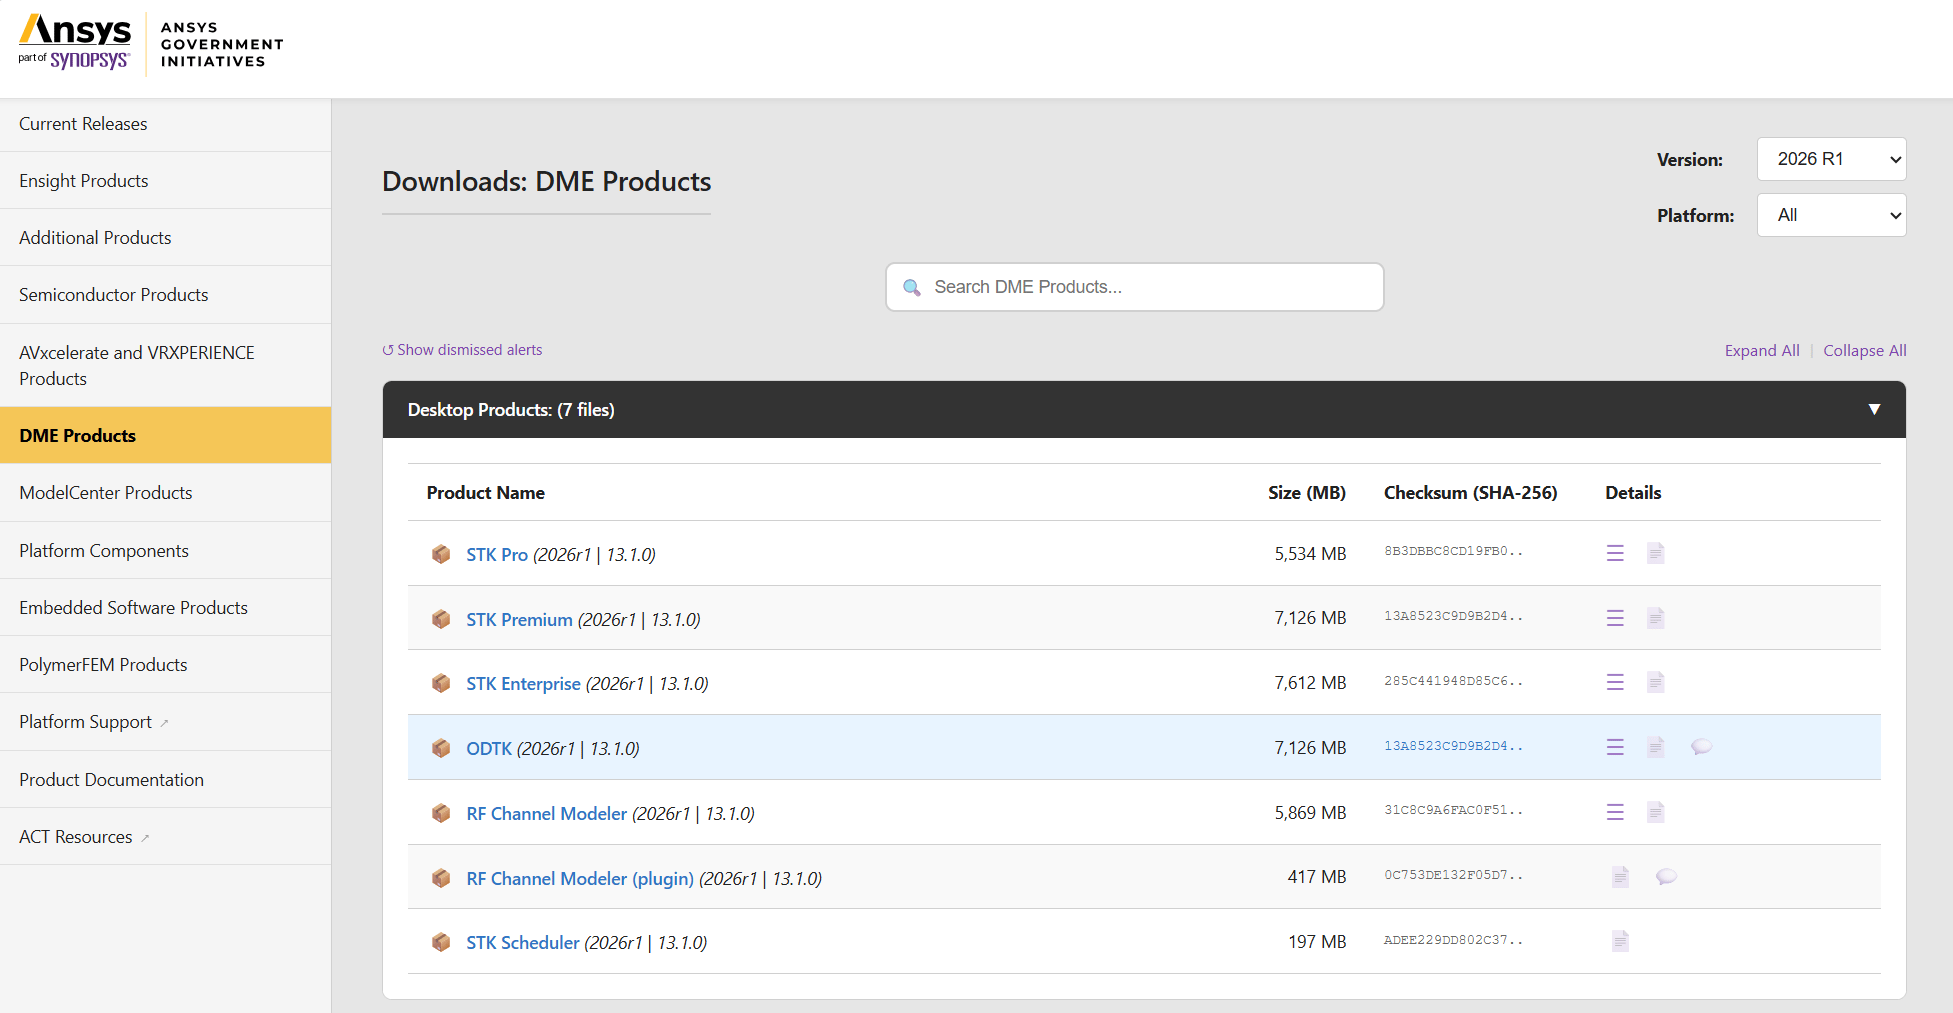Screen dimensions: 1953x1013
Task: Open the list details icon for ODTK
Action: pos(1615,747)
